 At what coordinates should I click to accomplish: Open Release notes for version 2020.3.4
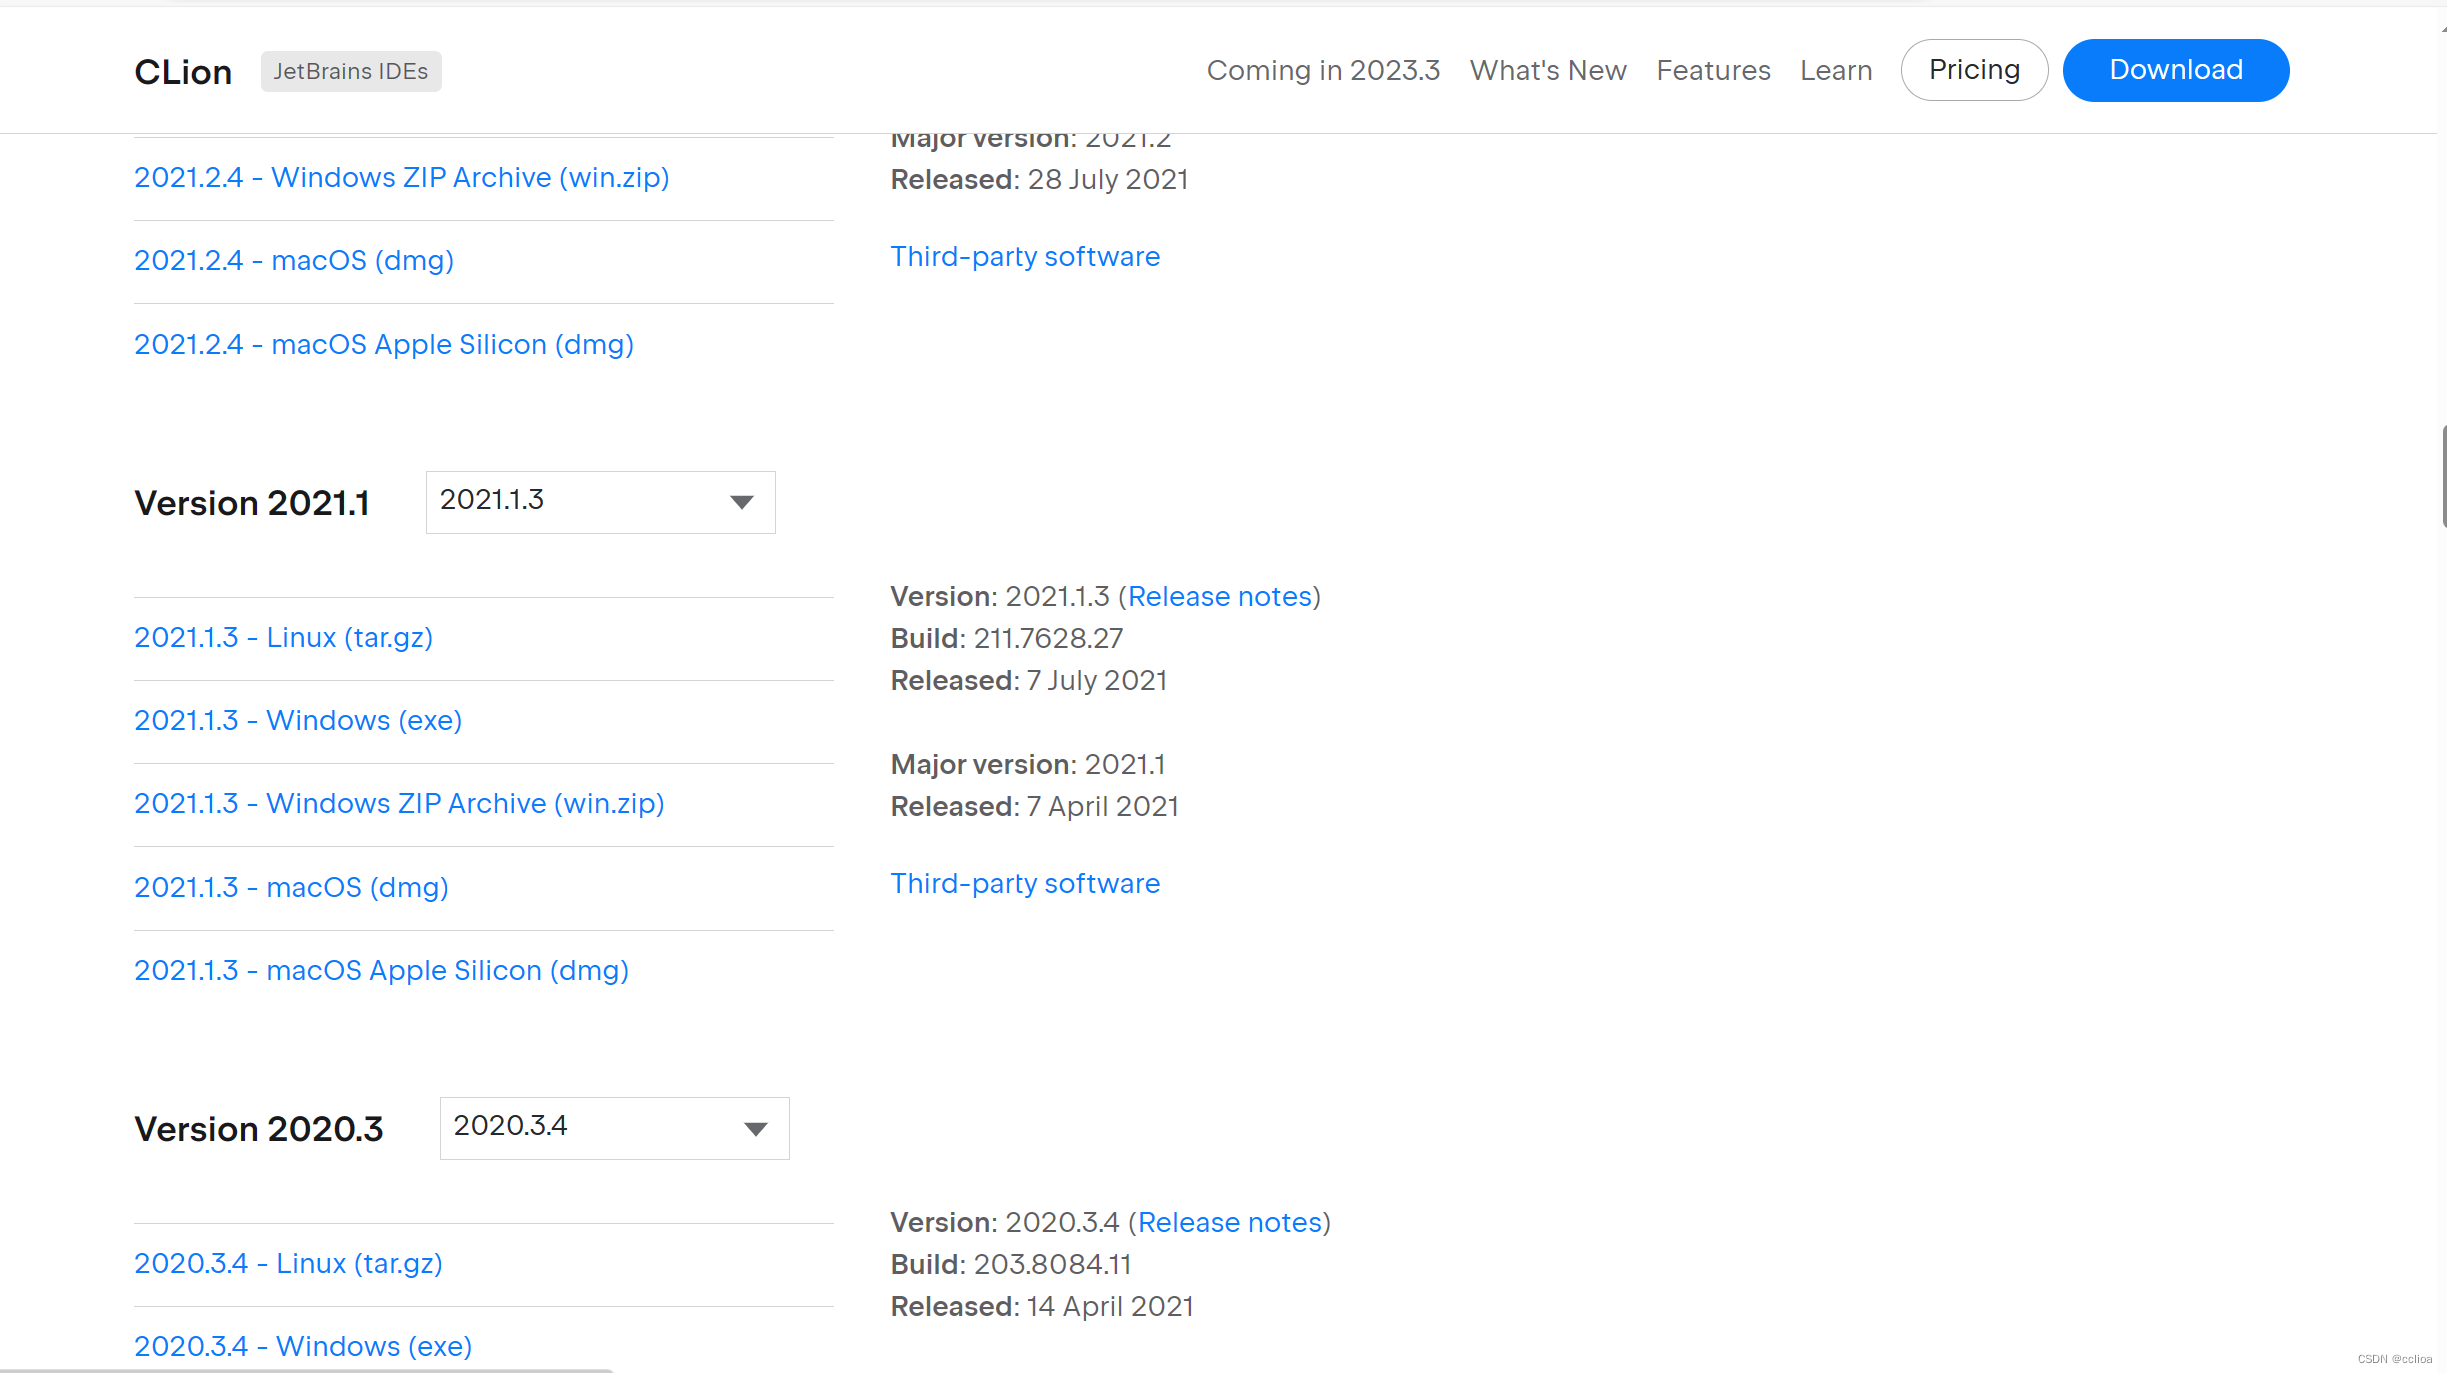pos(1229,1222)
